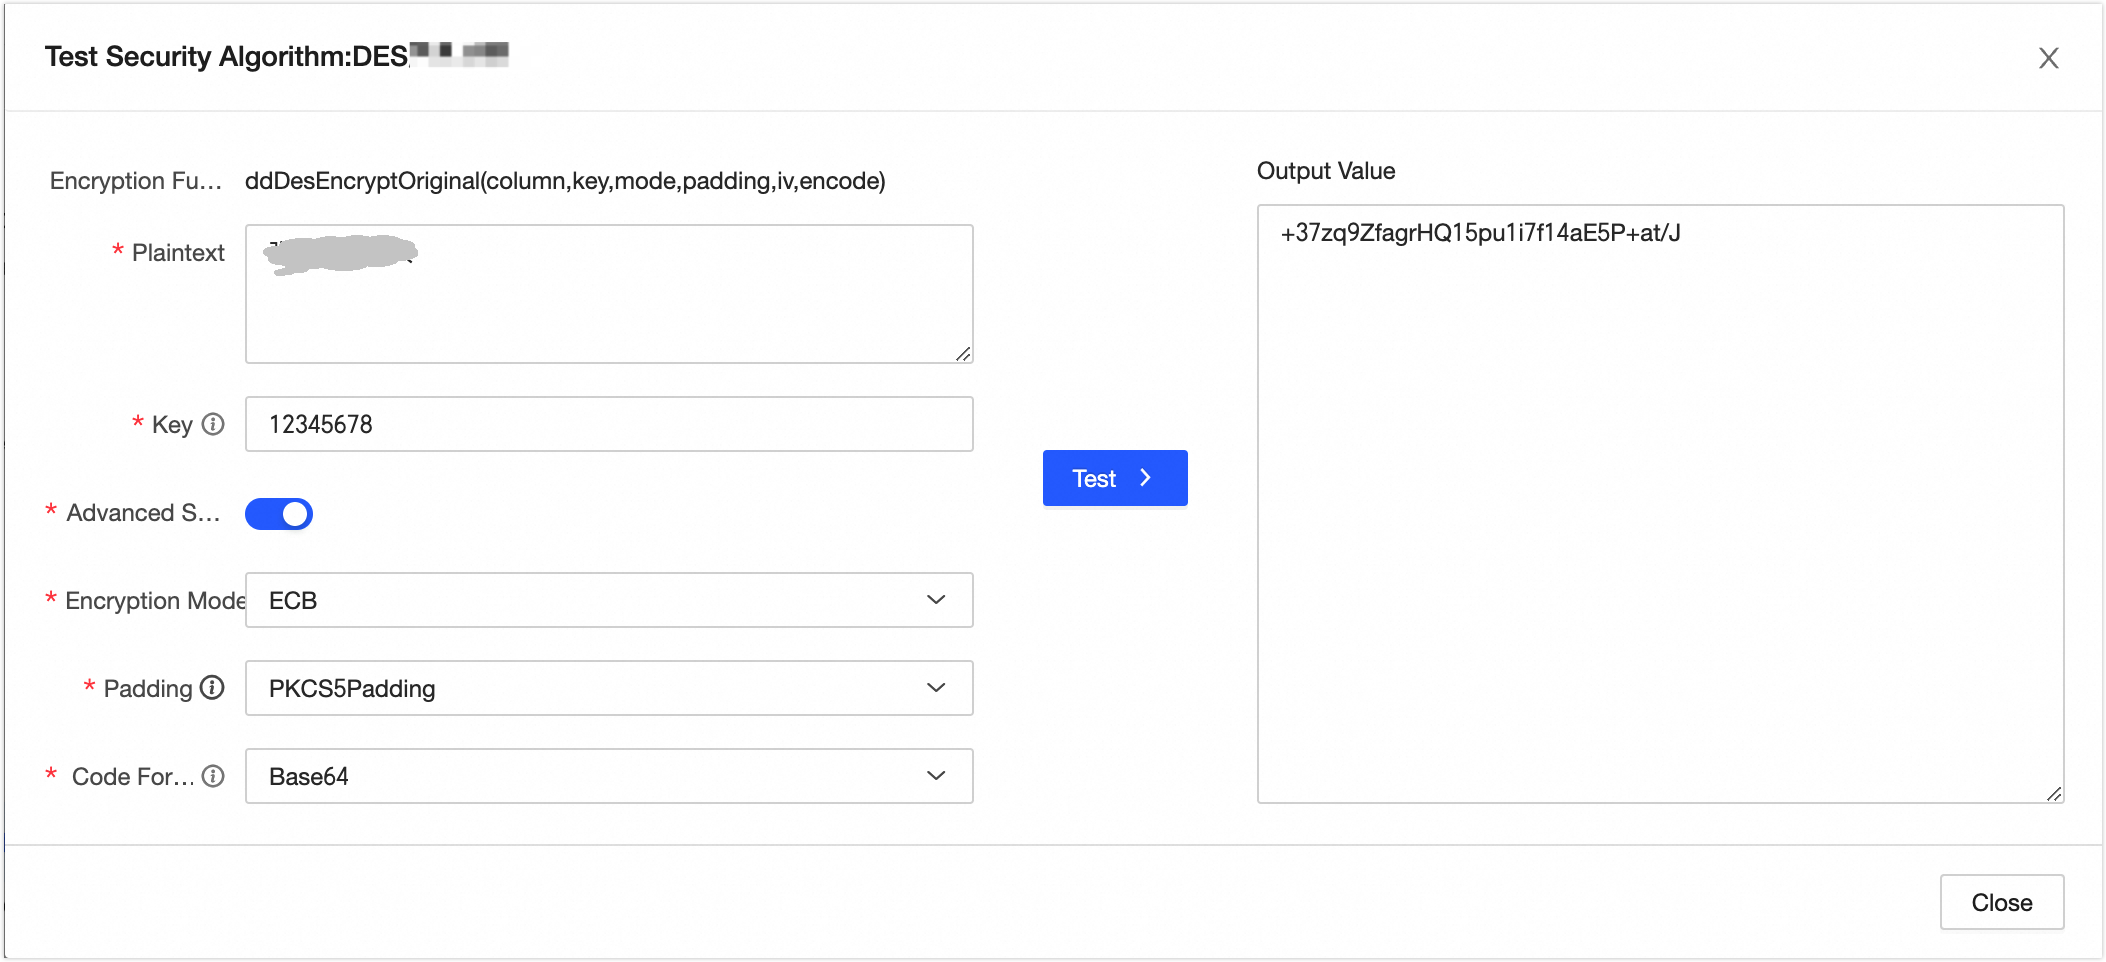Click the ddDesEncryptOriginal function text
The image size is (2106, 962).
[x=565, y=181]
